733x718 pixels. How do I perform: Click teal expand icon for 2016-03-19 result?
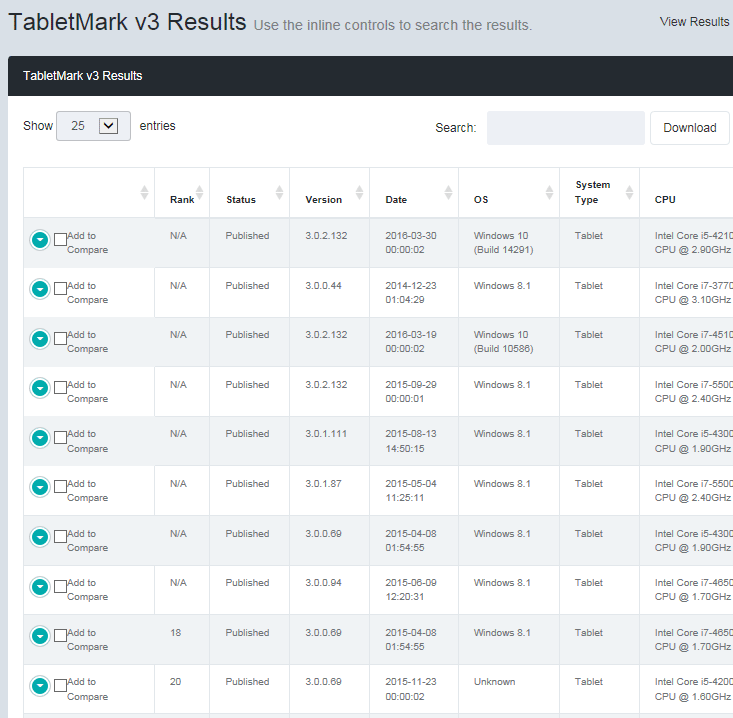(40, 339)
